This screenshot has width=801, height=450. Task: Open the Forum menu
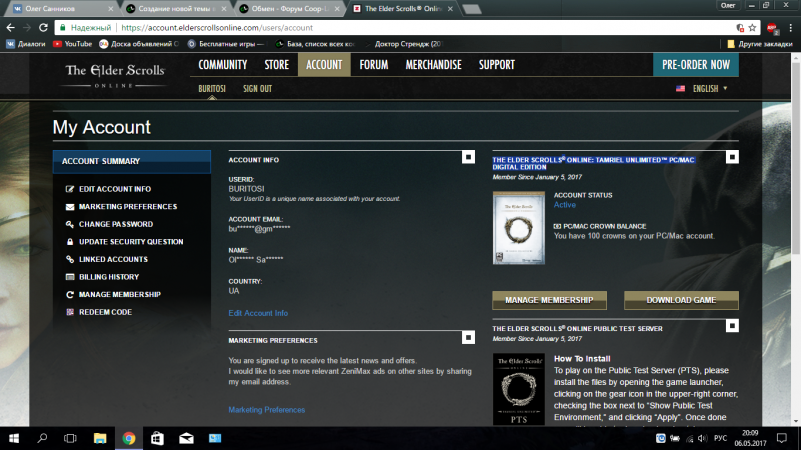click(x=373, y=65)
